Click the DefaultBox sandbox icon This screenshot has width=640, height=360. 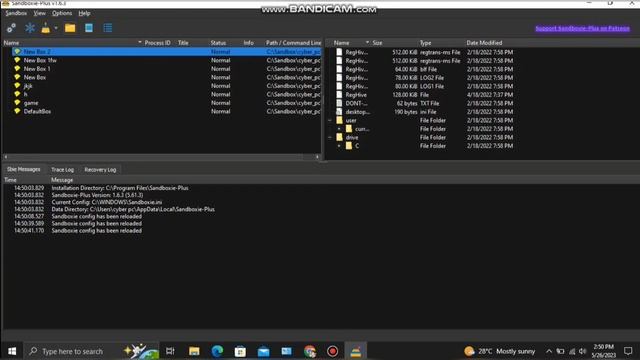[x=17, y=111]
